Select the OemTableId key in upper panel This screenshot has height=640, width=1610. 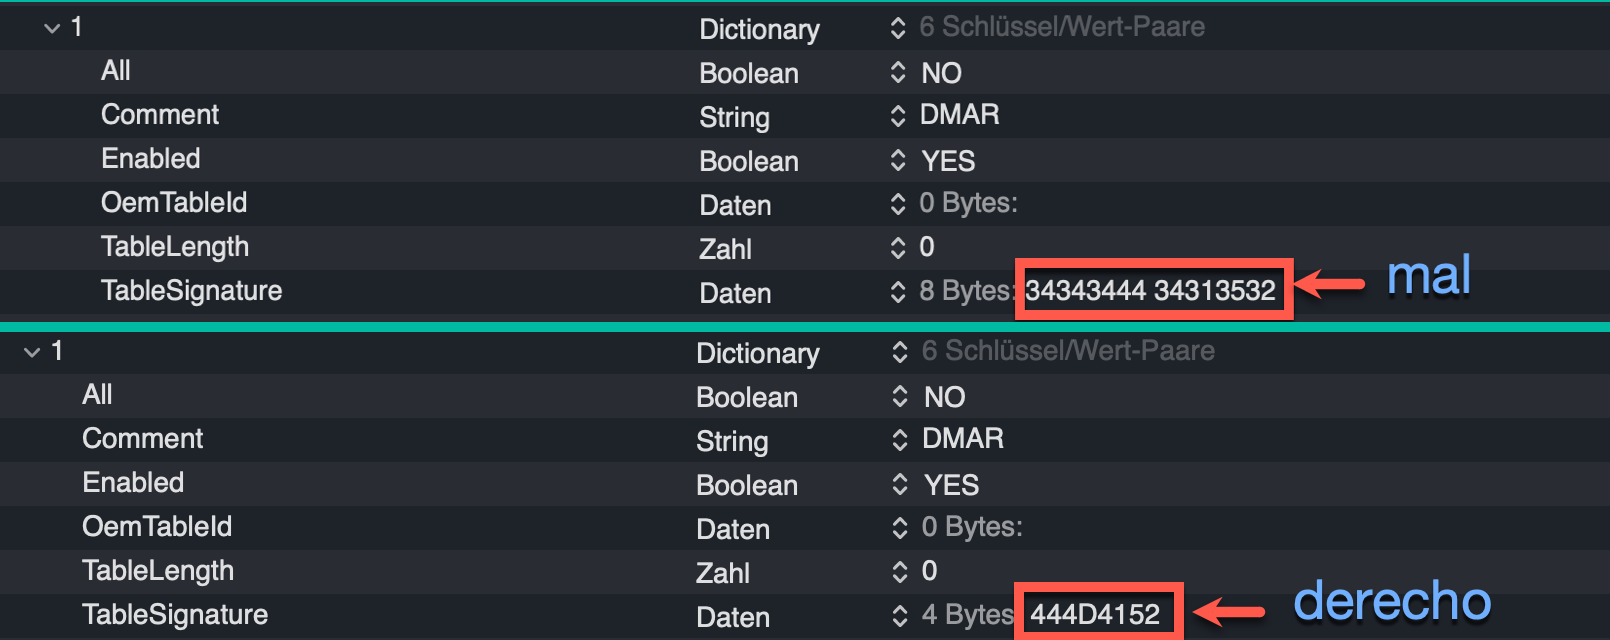point(174,203)
